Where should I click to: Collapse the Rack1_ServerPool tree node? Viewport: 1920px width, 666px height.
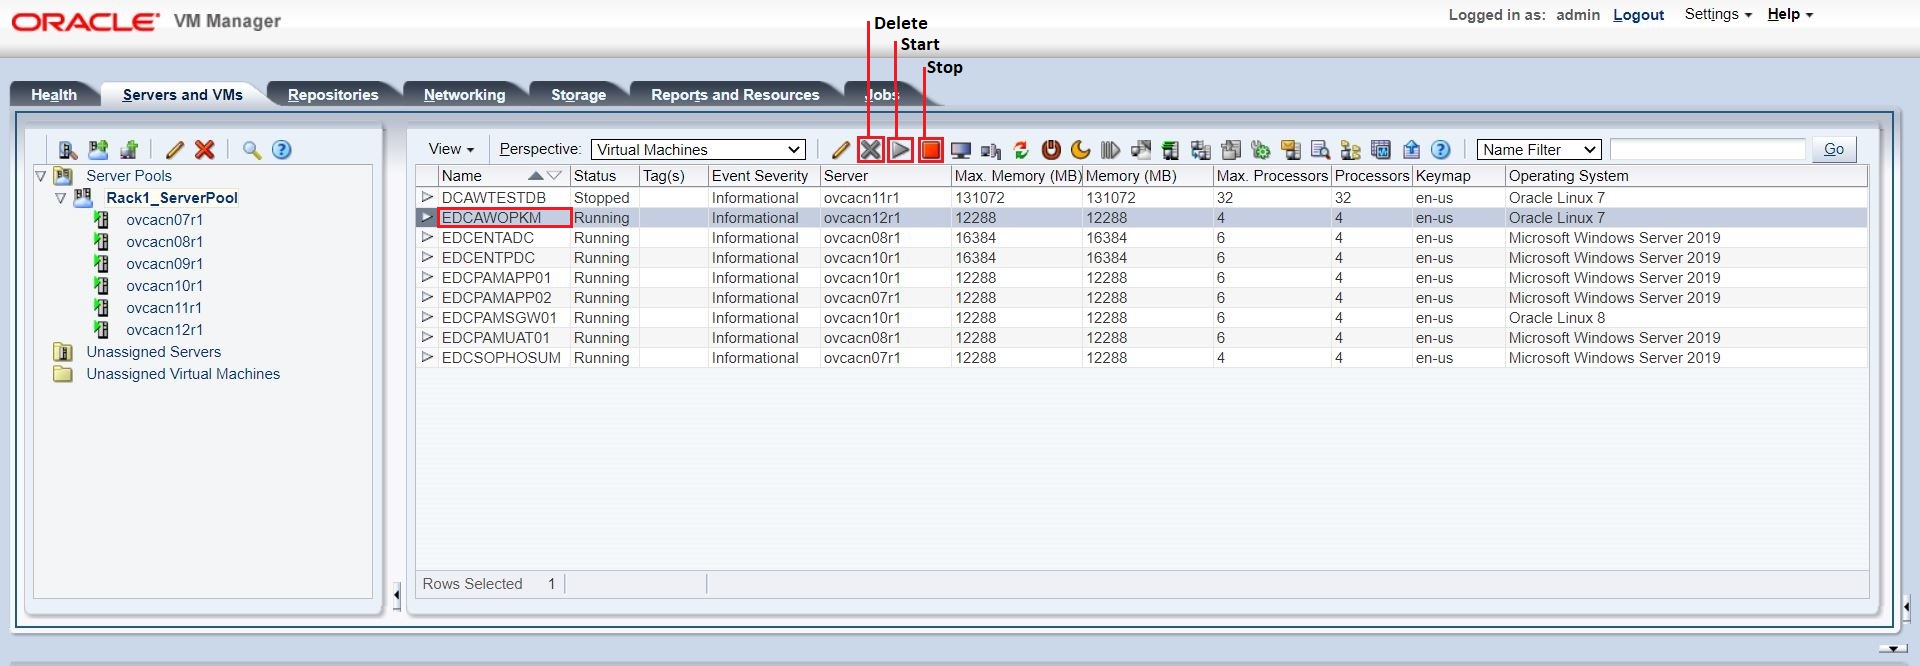(x=61, y=198)
